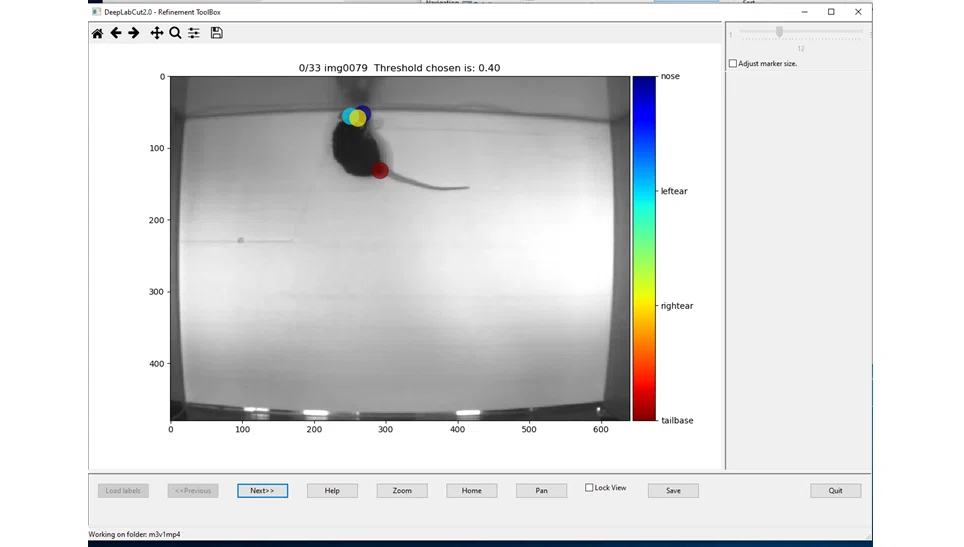Click the DeepLabCut2.0 window title icon
This screenshot has height=547, width=964.
click(96, 12)
